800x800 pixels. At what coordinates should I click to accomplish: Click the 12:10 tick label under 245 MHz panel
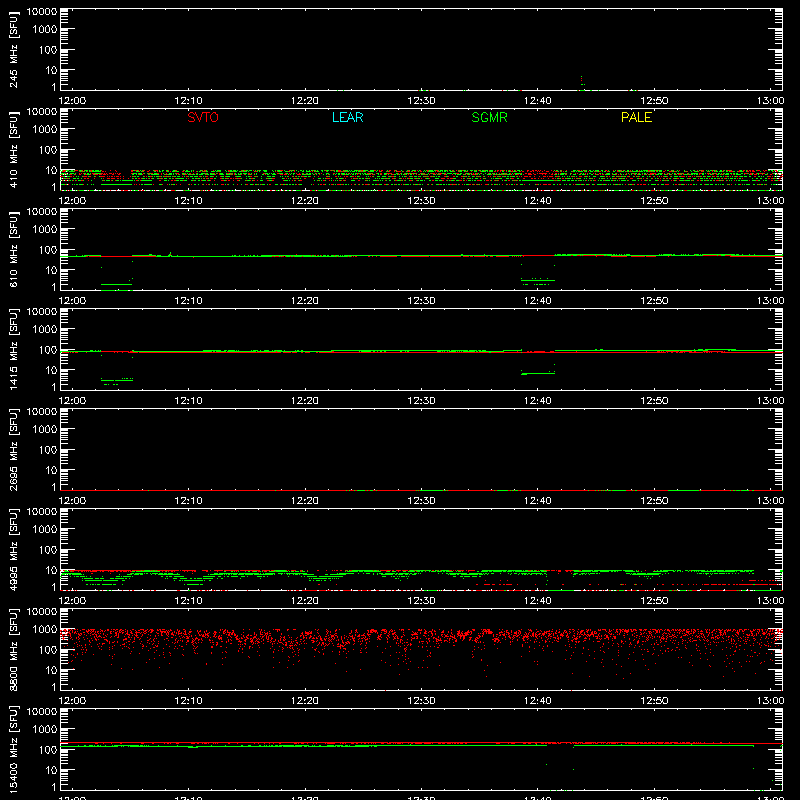click(x=188, y=101)
